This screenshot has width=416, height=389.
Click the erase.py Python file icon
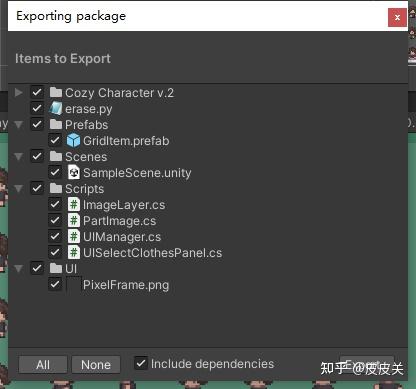coord(56,109)
